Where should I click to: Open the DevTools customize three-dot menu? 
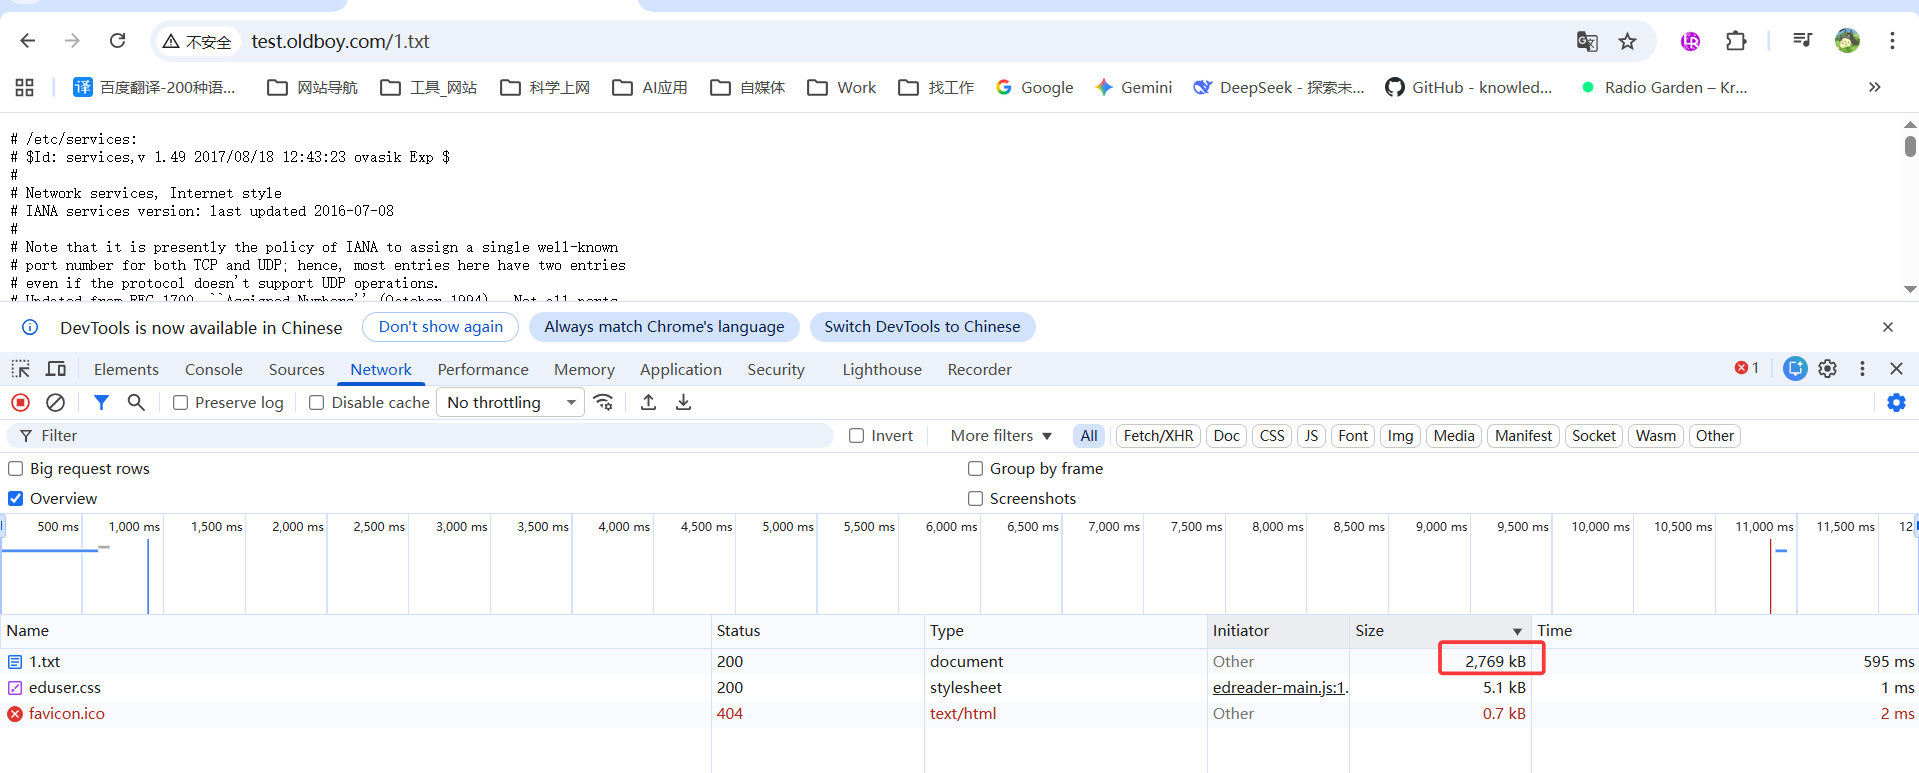pyautogui.click(x=1862, y=369)
